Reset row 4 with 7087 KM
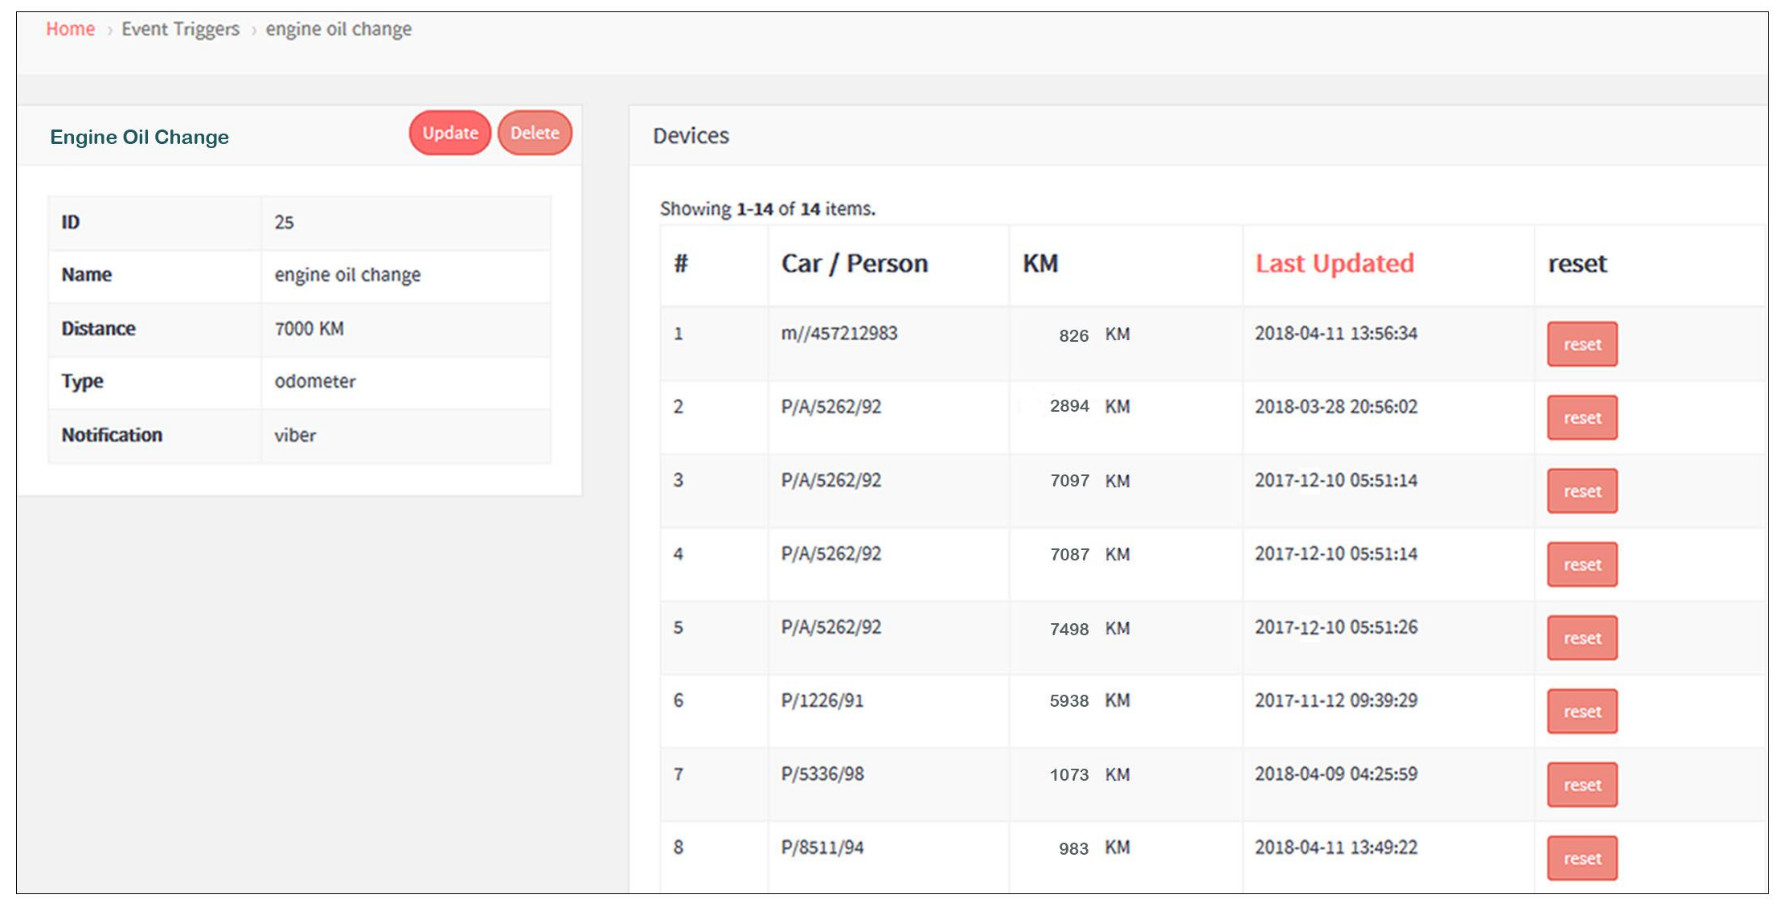Viewport: 1786px width, 908px height. click(x=1581, y=565)
